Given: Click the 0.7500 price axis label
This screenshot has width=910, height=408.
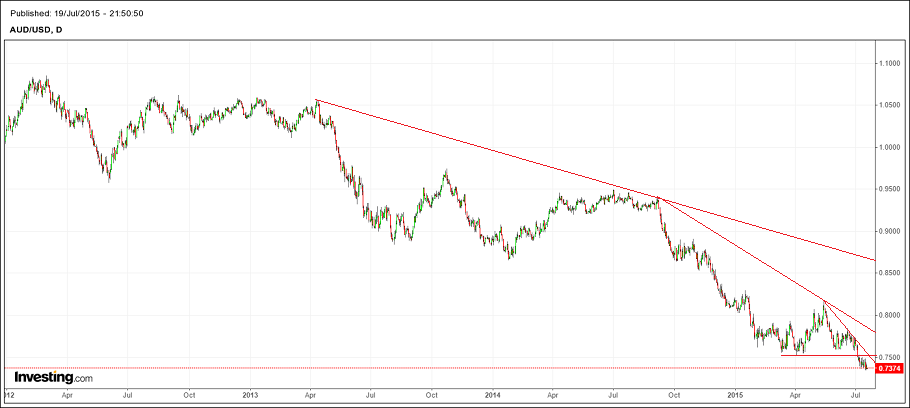Looking at the screenshot, I should [x=889, y=357].
